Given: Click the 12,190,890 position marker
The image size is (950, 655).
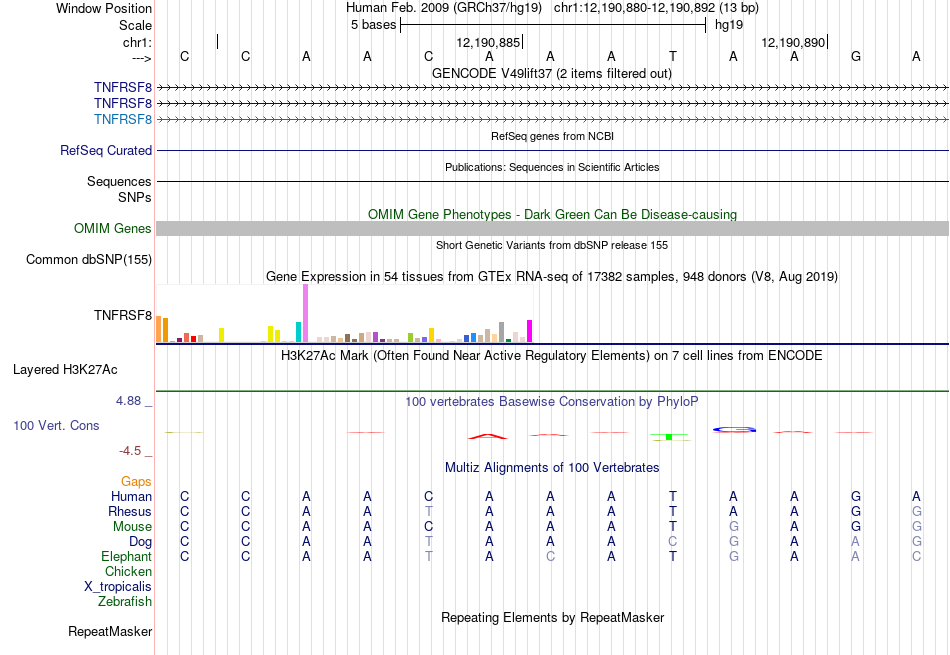Looking at the screenshot, I should coord(793,42).
